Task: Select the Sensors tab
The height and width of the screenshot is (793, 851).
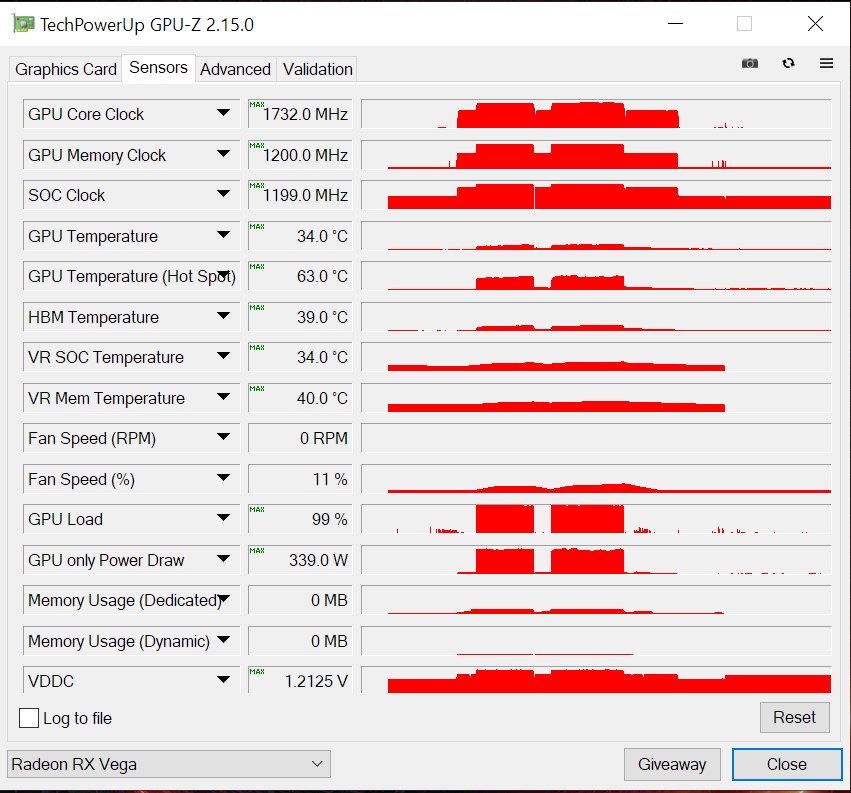Action: pyautogui.click(x=158, y=68)
